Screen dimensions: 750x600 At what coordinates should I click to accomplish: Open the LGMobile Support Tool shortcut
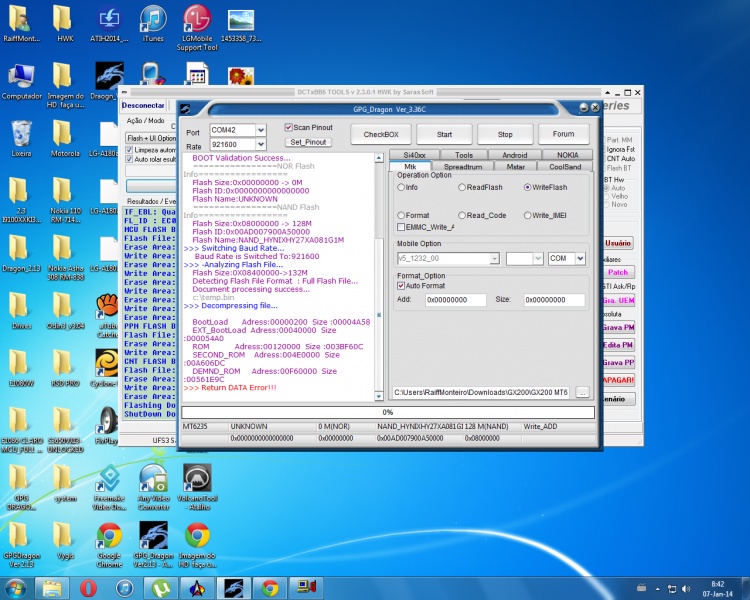[x=197, y=28]
